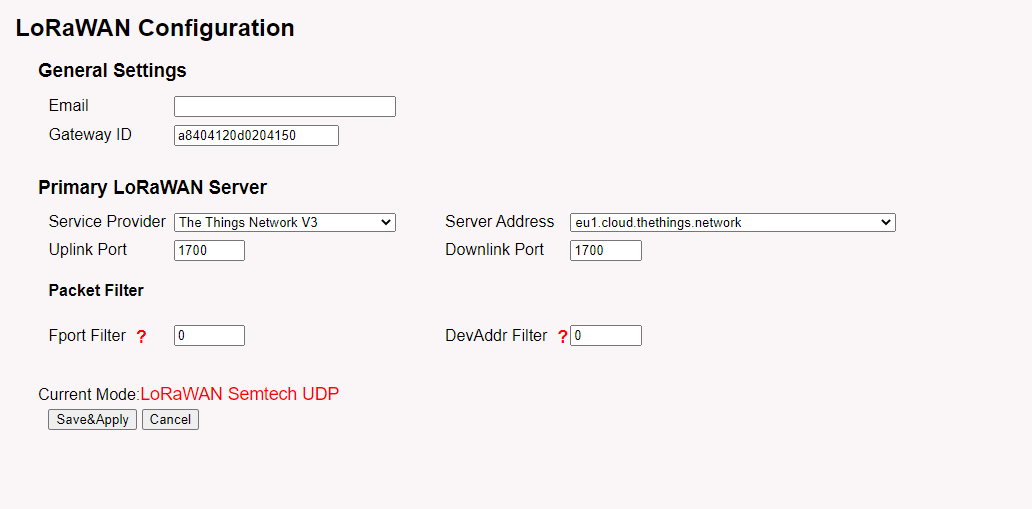Click the DevAddr Filter help question mark

click(x=563, y=336)
